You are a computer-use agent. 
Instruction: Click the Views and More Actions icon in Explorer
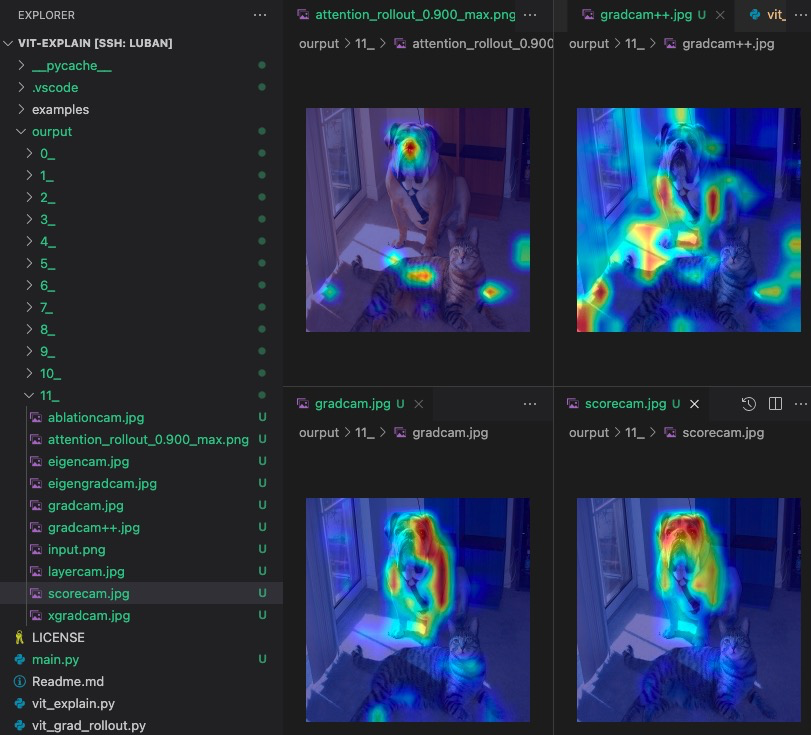click(260, 15)
